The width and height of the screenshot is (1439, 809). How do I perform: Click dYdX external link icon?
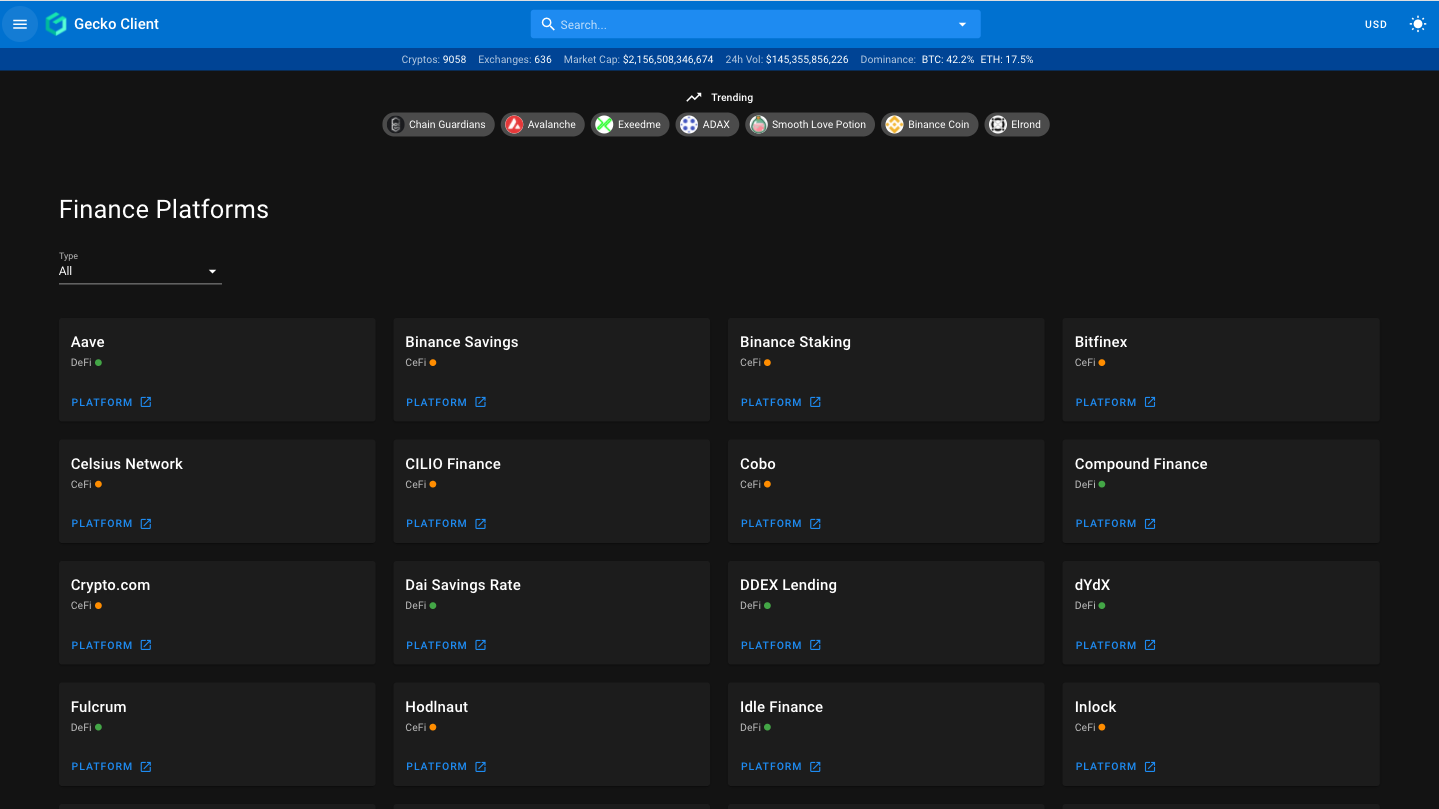coord(1150,645)
